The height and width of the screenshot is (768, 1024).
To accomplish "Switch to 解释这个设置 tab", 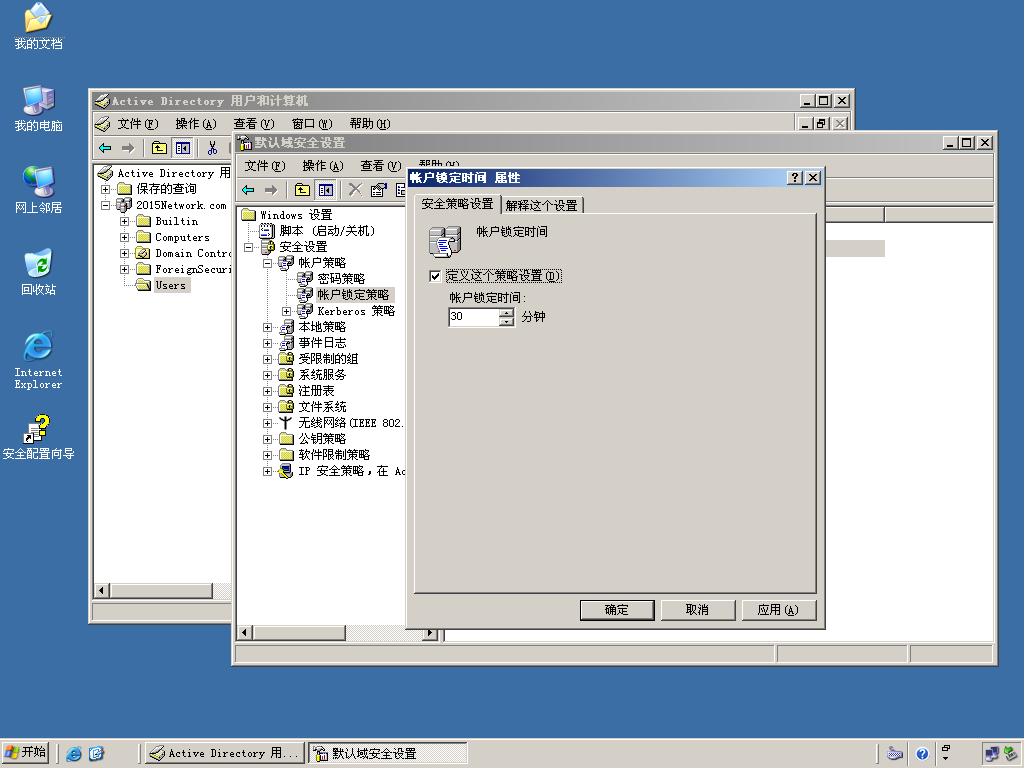I will coord(541,205).
